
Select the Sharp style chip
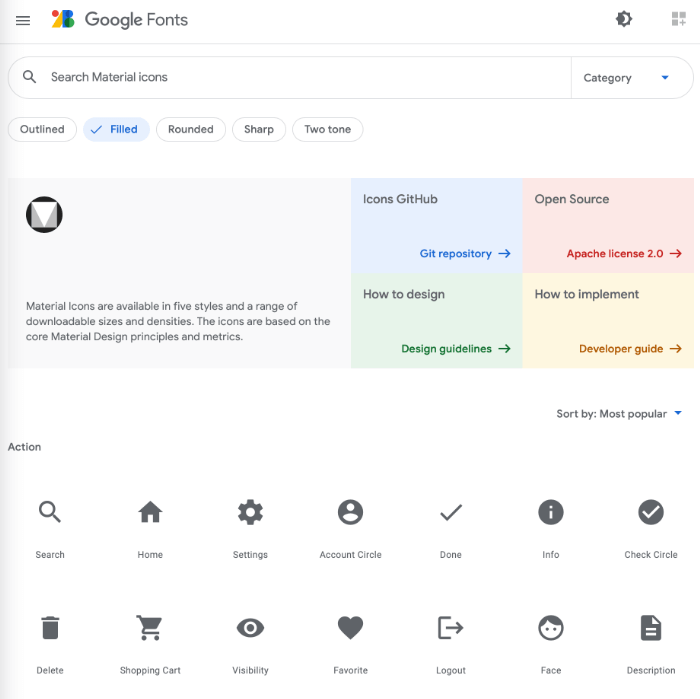tap(258, 129)
